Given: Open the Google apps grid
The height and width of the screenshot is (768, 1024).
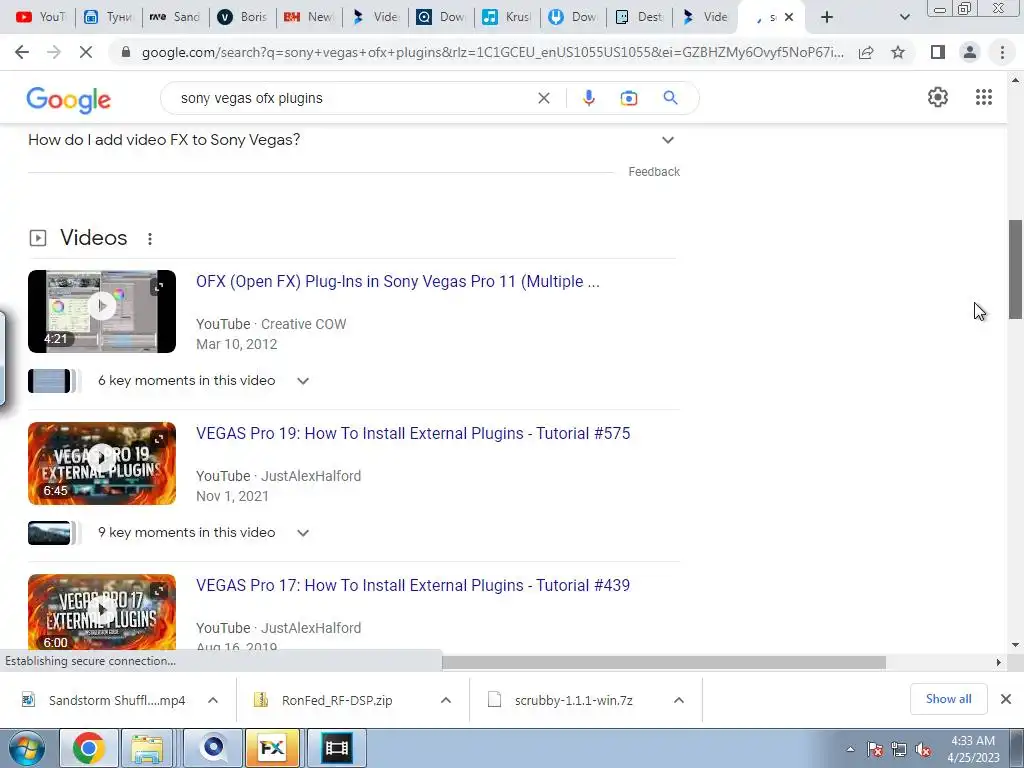Looking at the screenshot, I should (x=984, y=97).
